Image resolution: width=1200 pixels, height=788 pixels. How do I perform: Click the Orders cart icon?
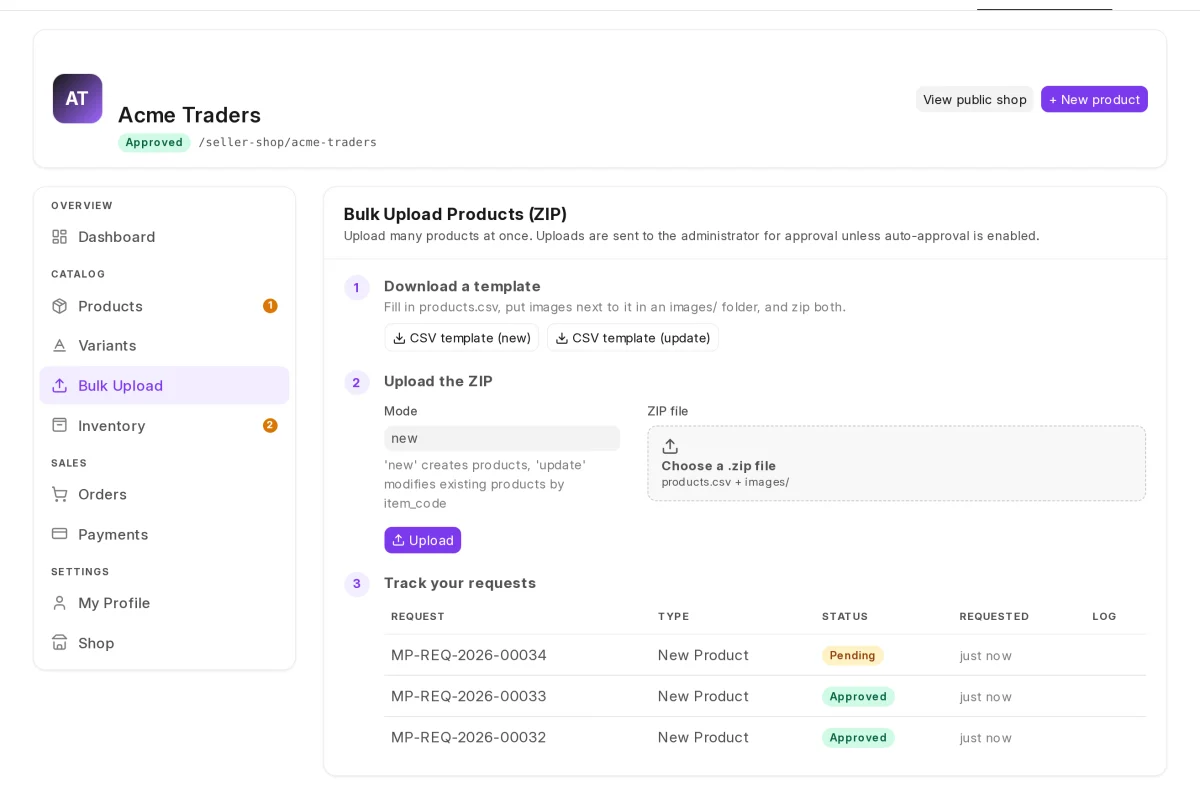(x=60, y=494)
